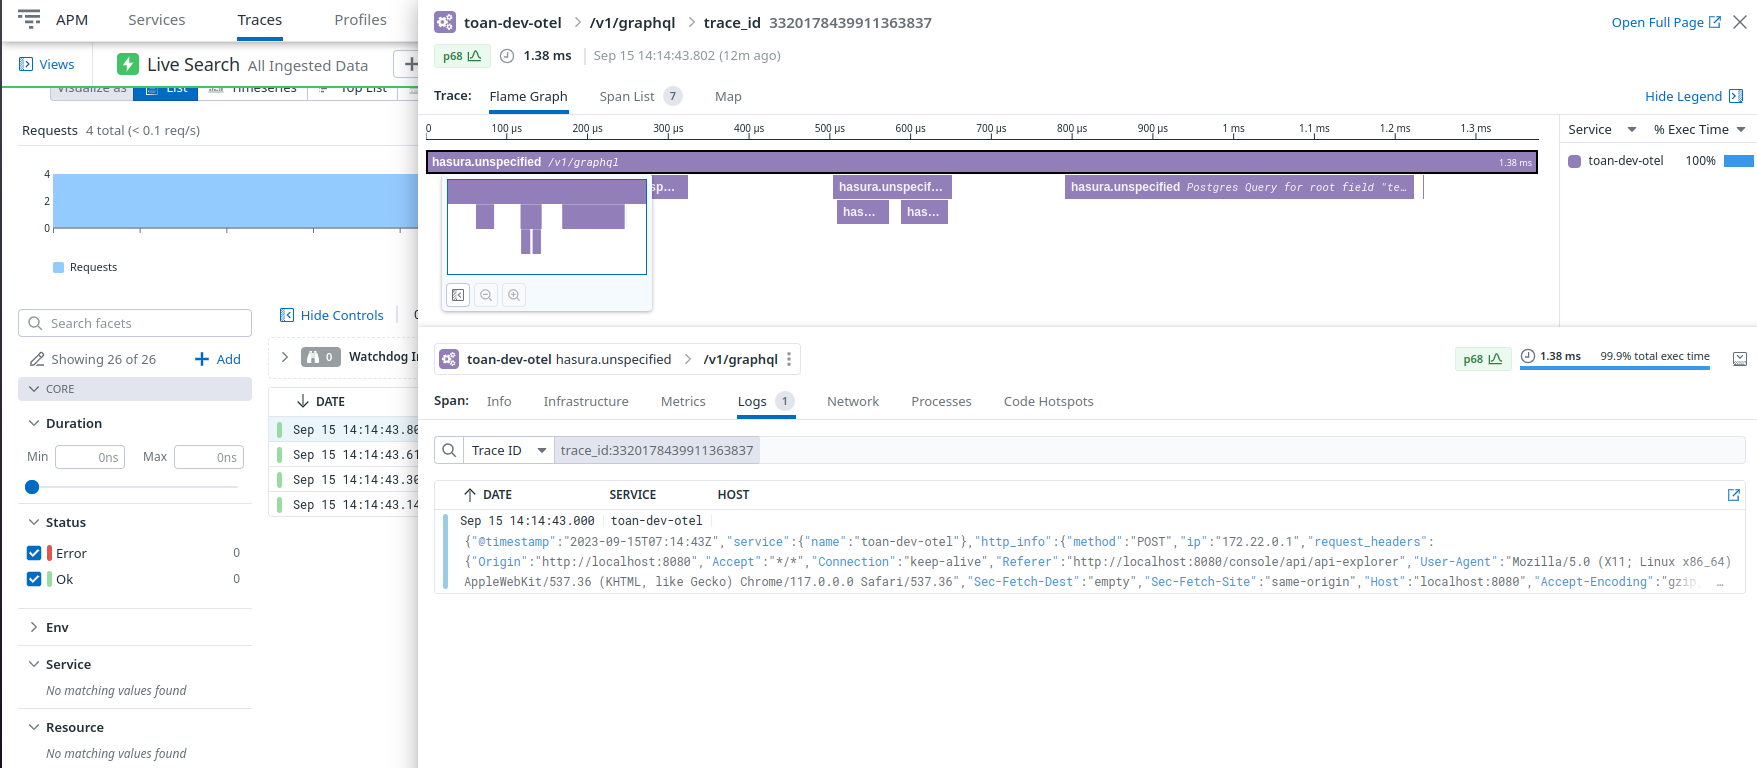
Task: Open the span Processes tab
Action: [x=941, y=401]
